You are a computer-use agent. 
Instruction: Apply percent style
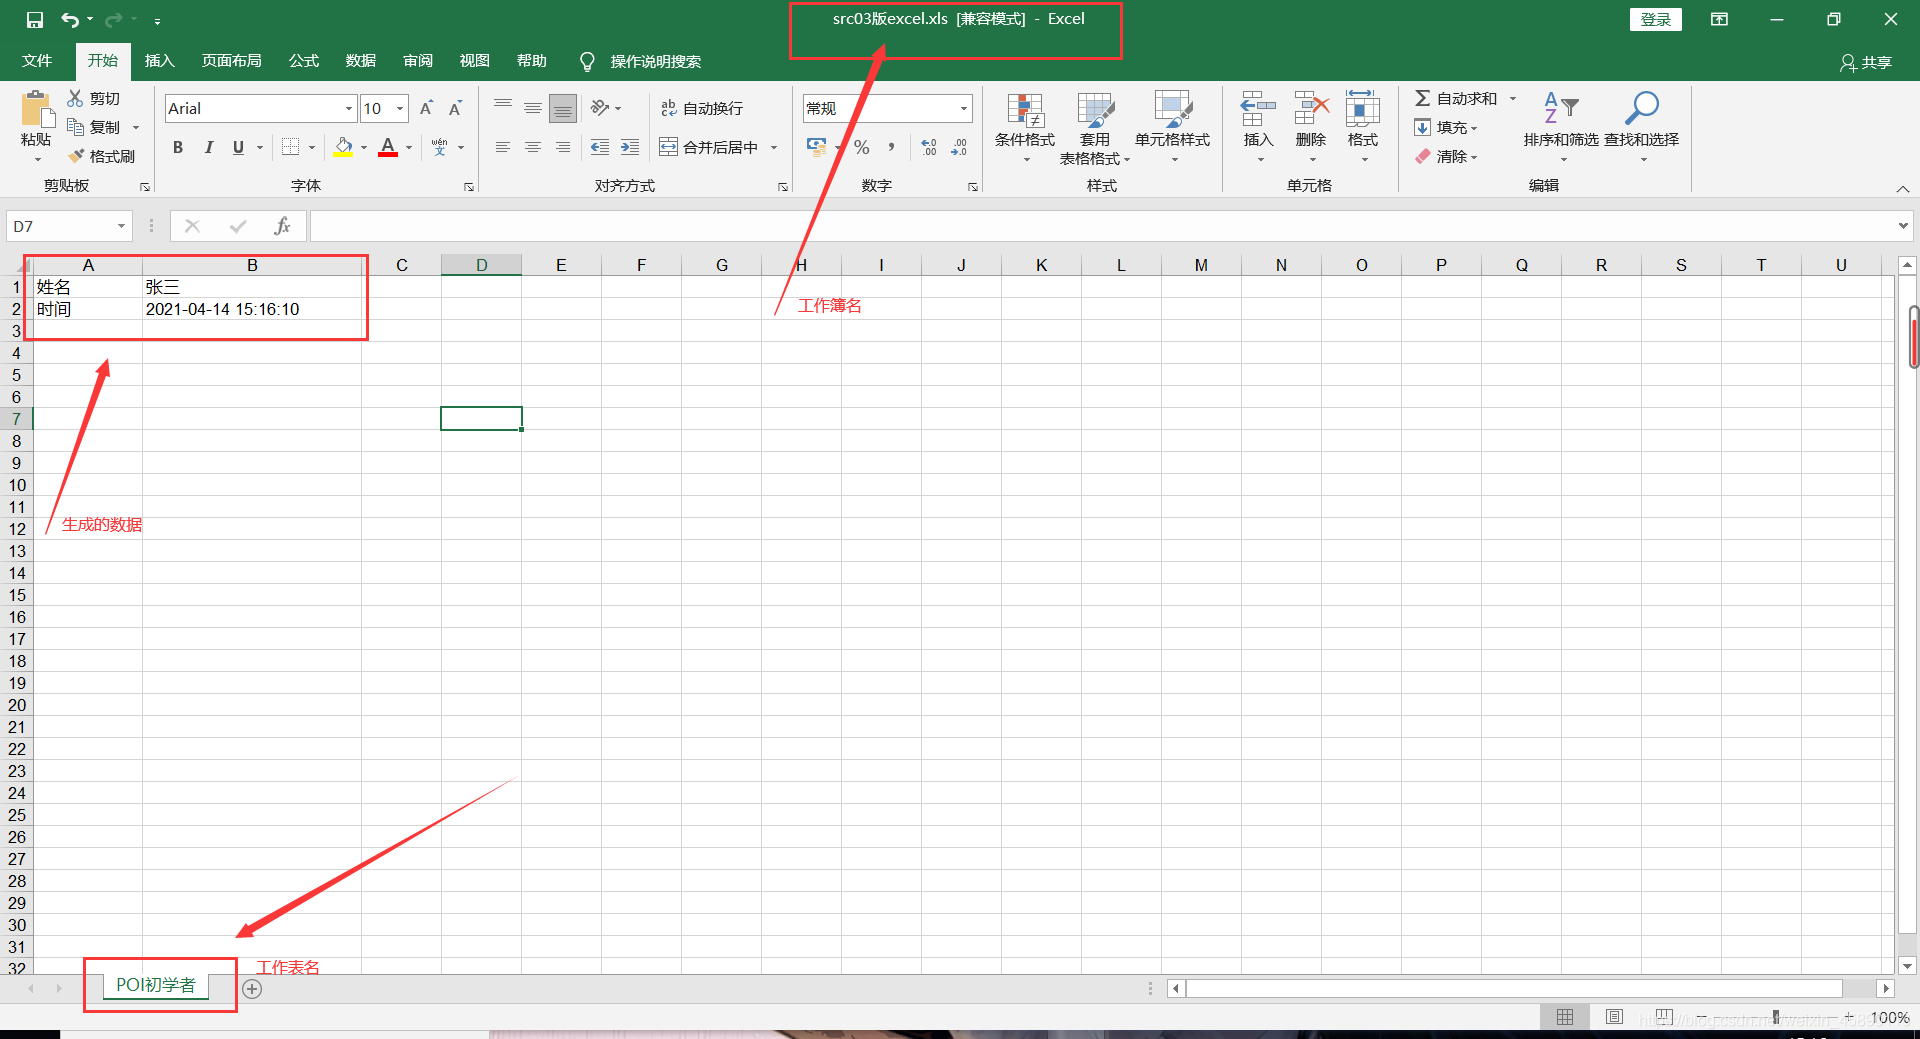(x=861, y=147)
